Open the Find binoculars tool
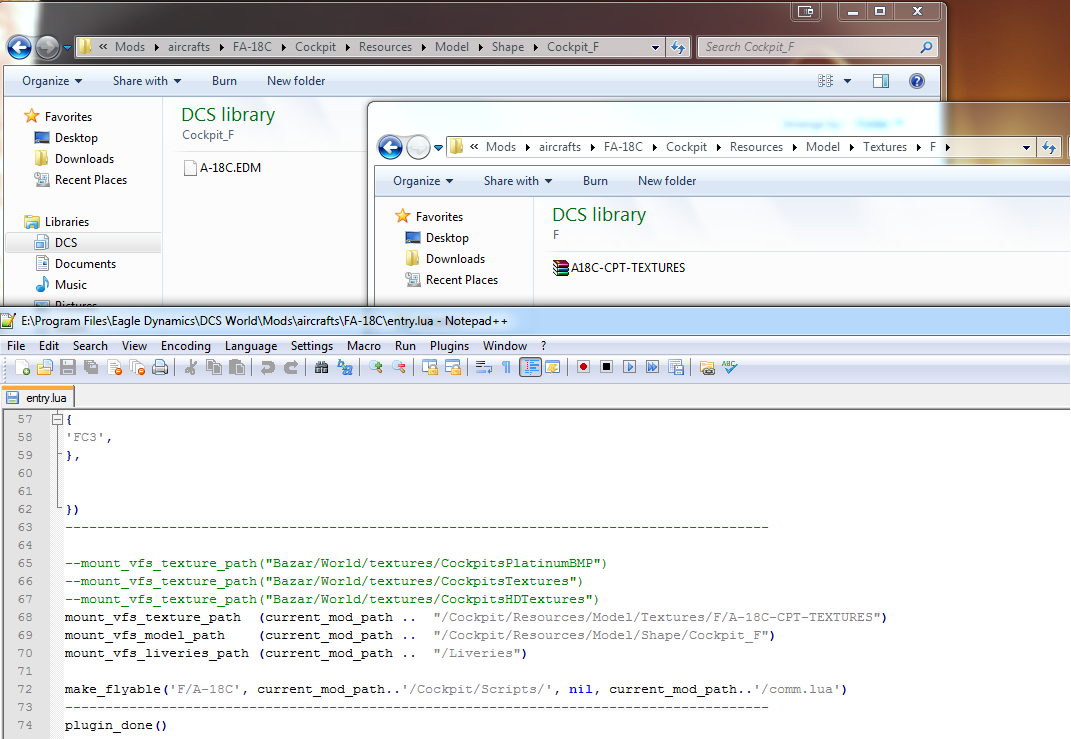This screenshot has width=1071, height=739. click(322, 367)
